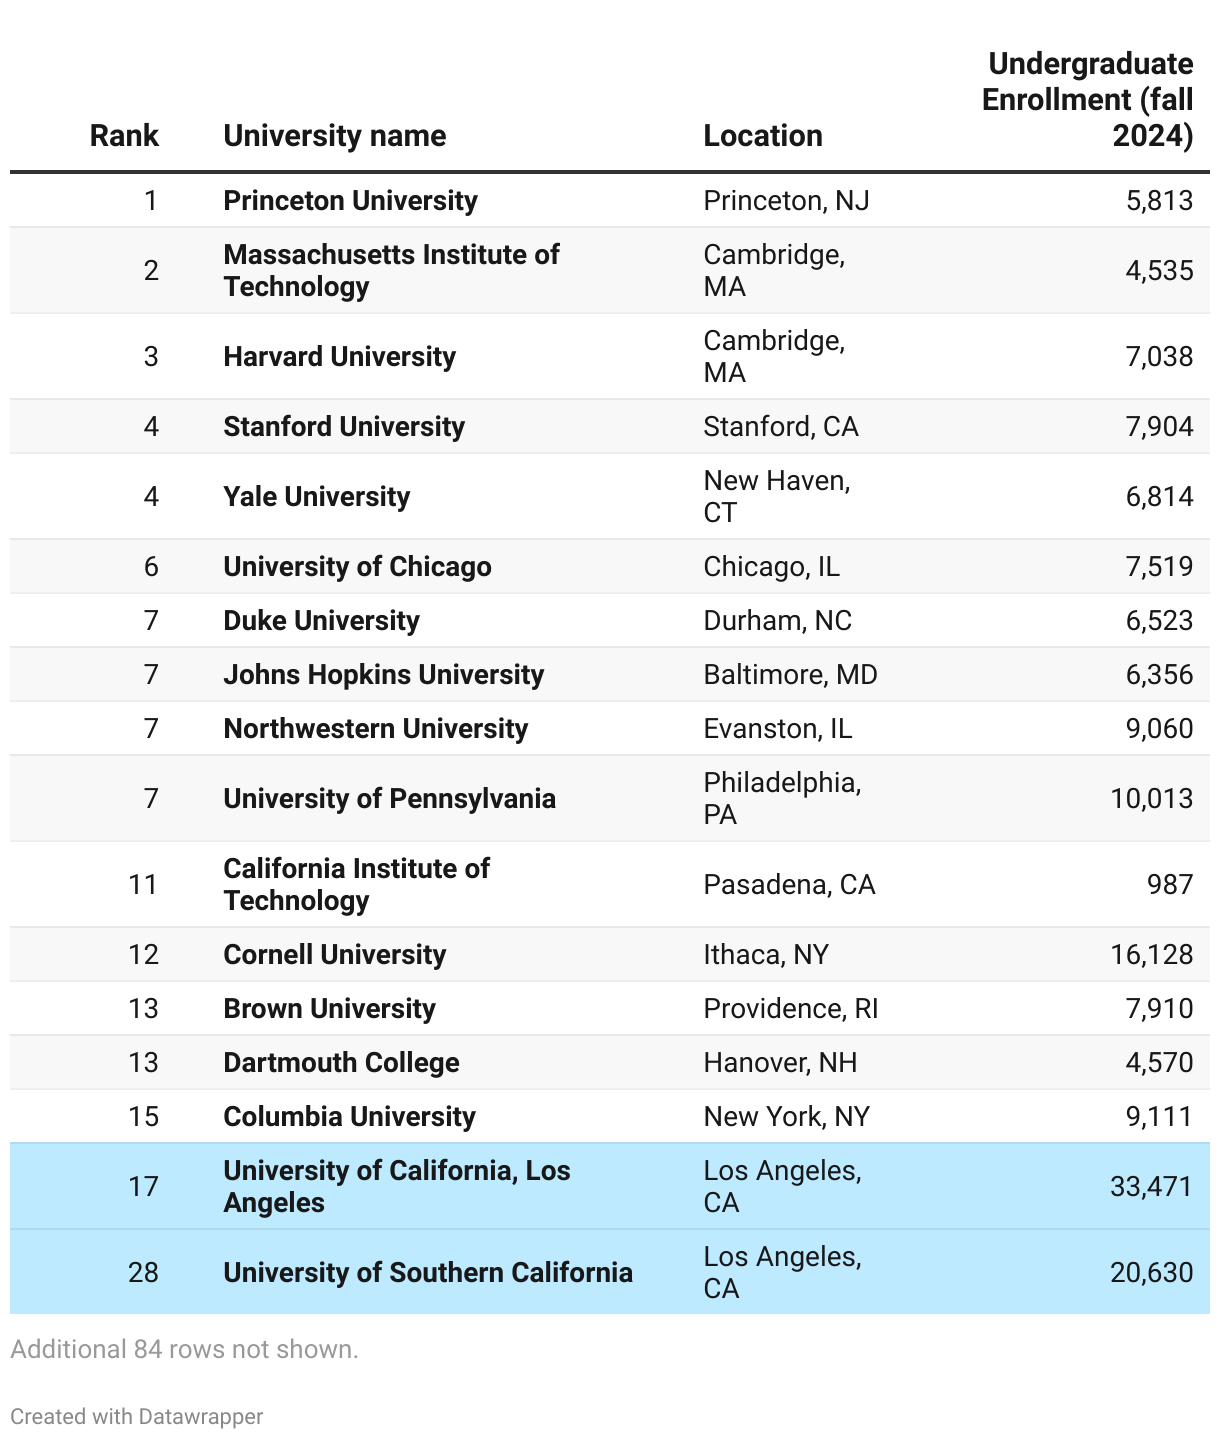
Task: Click the University name column header
Action: [x=335, y=136]
